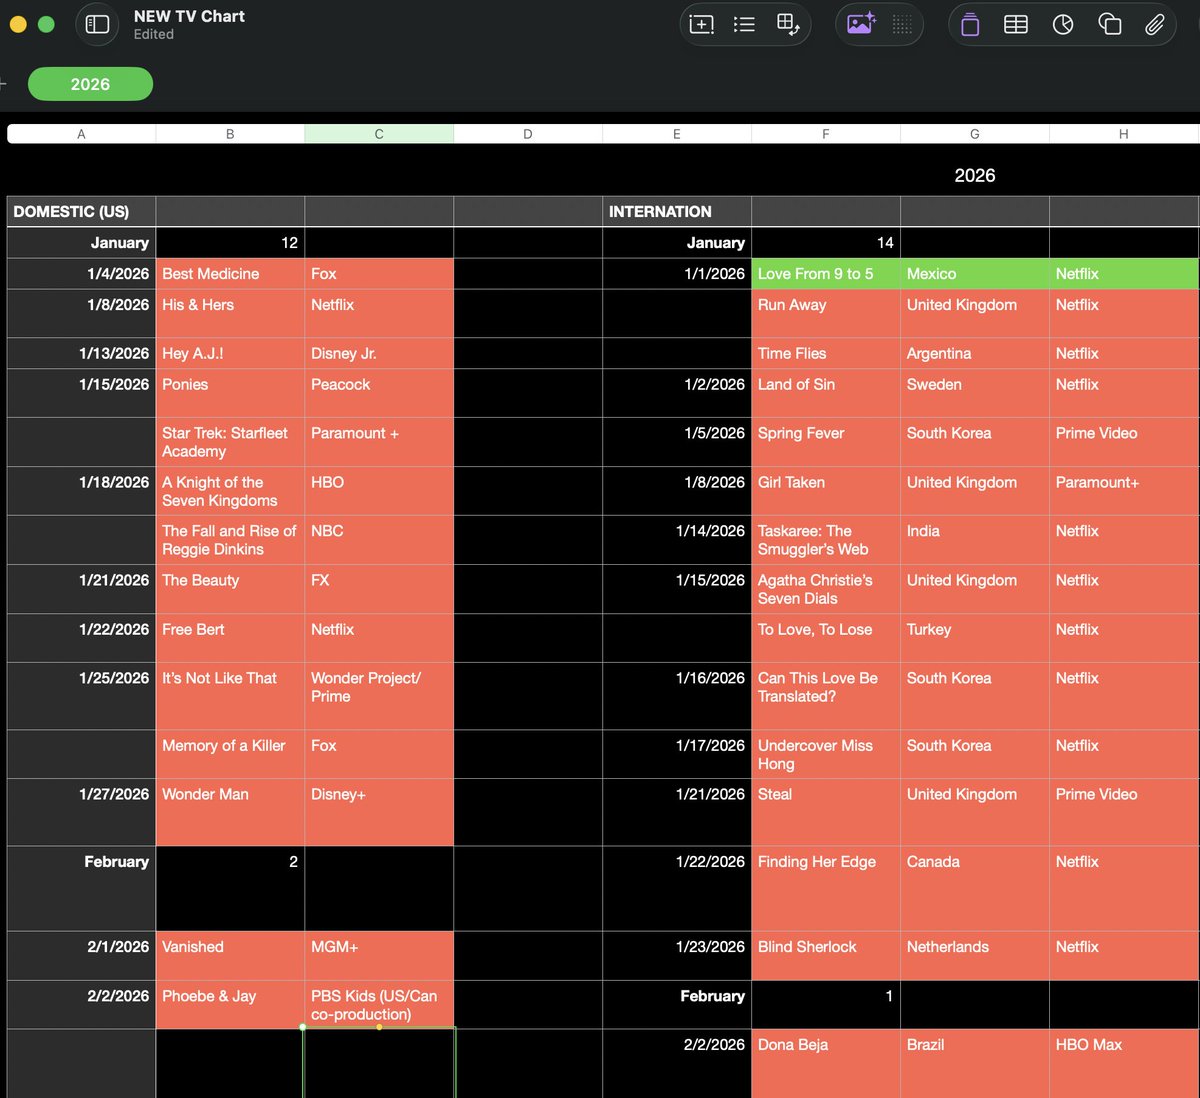
Task: Select the domestic January count cell 12
Action: click(x=230, y=243)
